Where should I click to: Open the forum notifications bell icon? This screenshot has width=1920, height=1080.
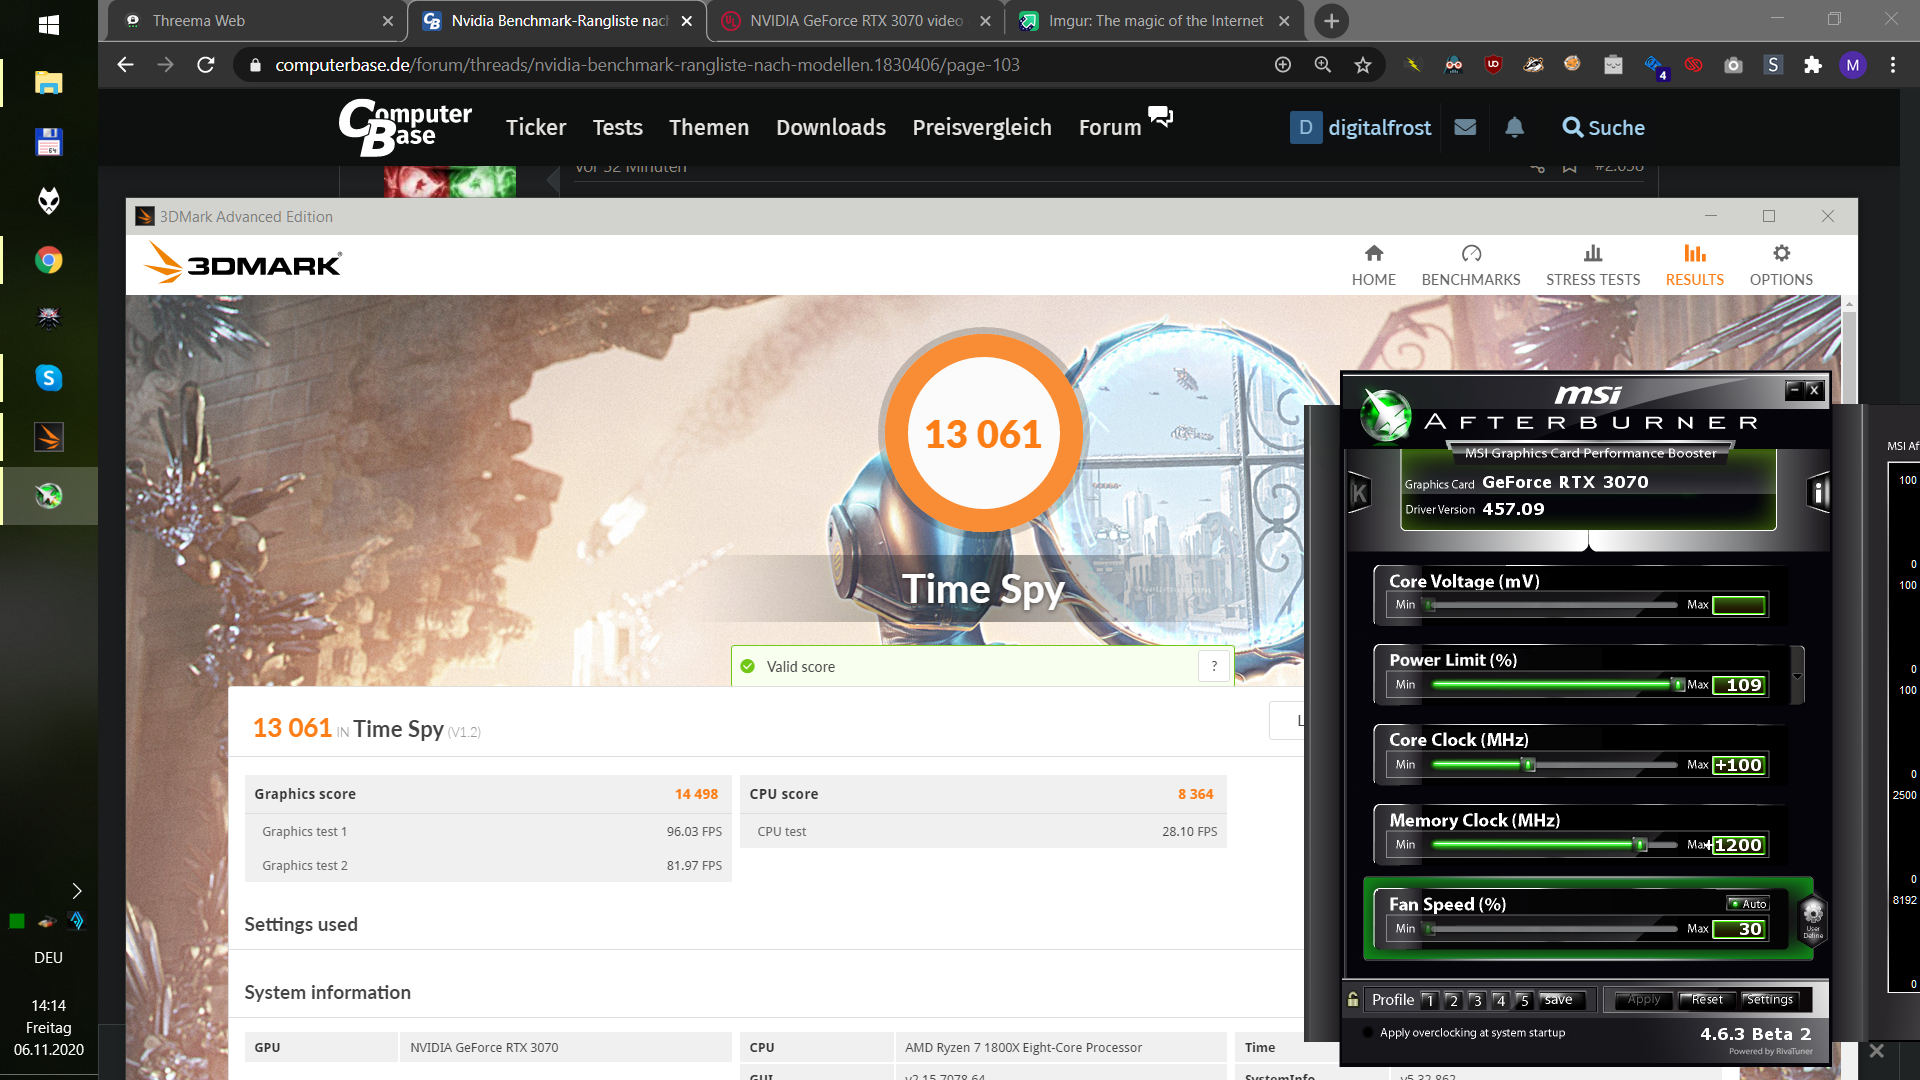pos(1514,127)
